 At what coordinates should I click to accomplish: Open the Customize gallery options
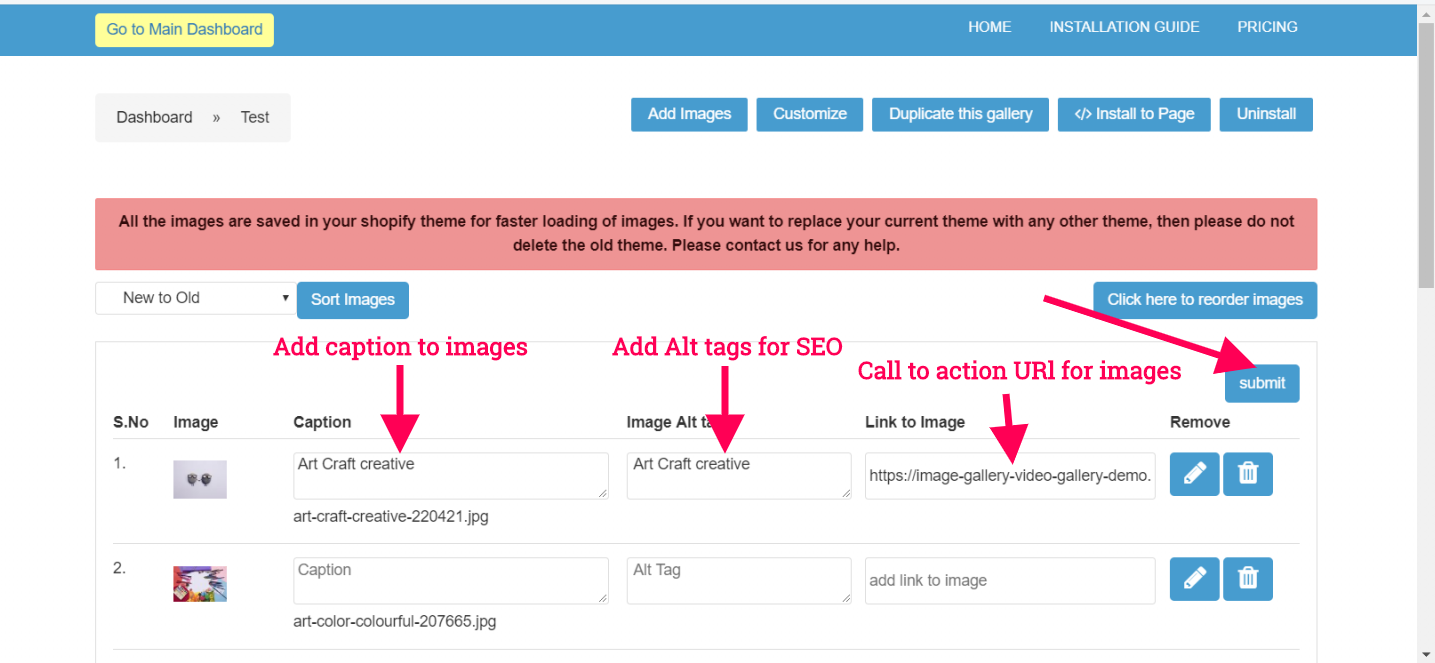tap(810, 114)
